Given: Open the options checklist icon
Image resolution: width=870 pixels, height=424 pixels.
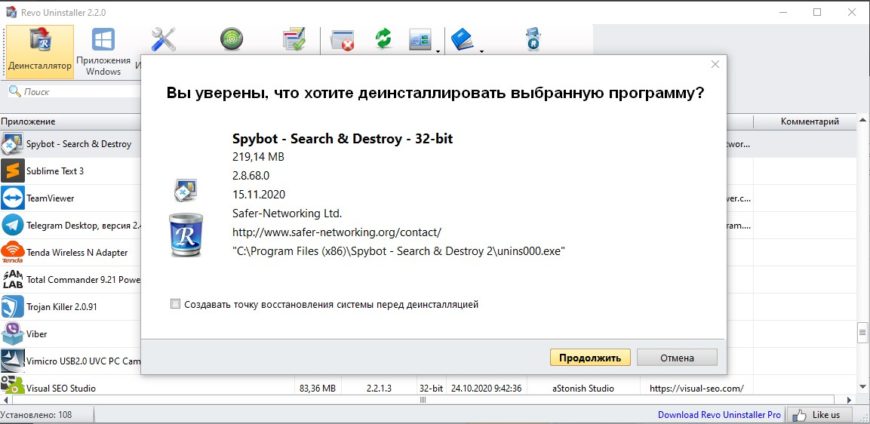Looking at the screenshot, I should (294, 40).
